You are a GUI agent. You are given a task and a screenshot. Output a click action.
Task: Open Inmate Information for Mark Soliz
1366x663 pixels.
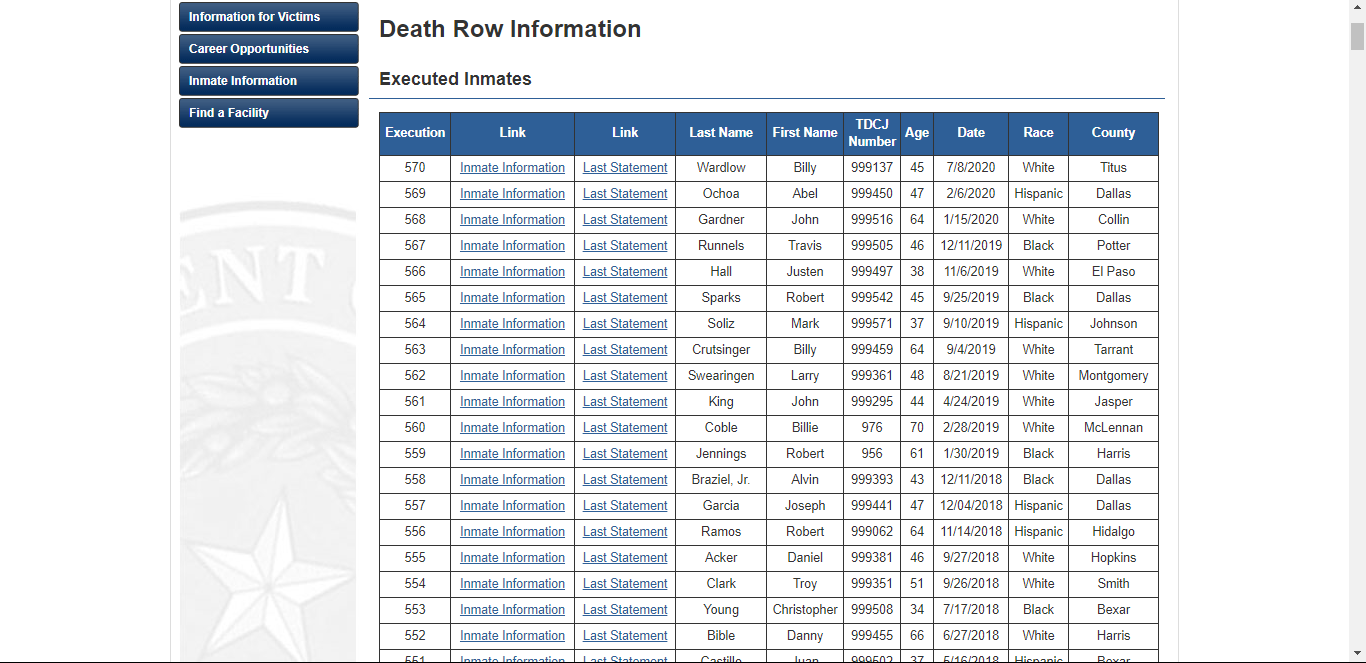(512, 324)
